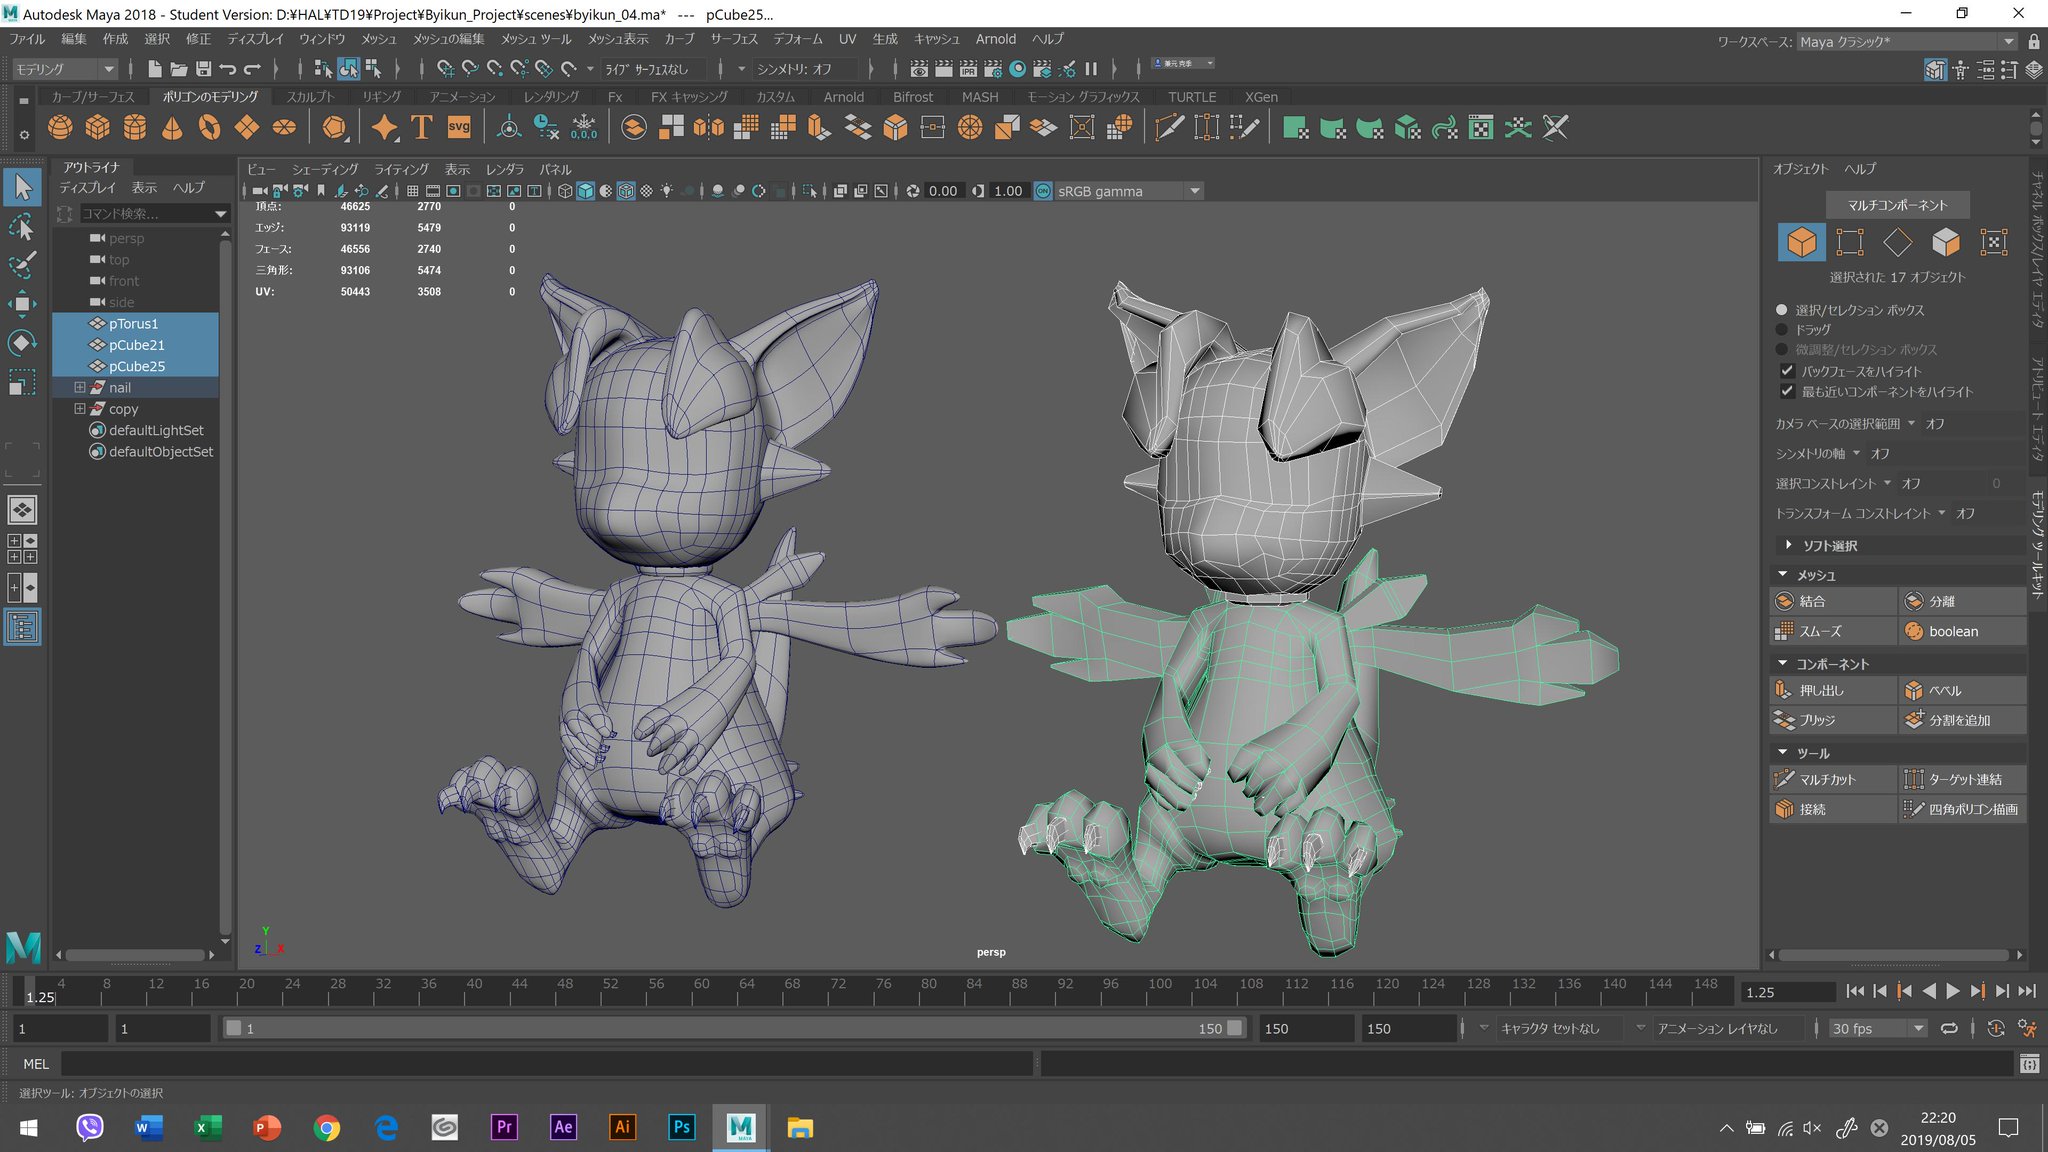Image resolution: width=2048 pixels, height=1152 pixels.
Task: Toggle backface highlight checkbox
Action: [1787, 371]
